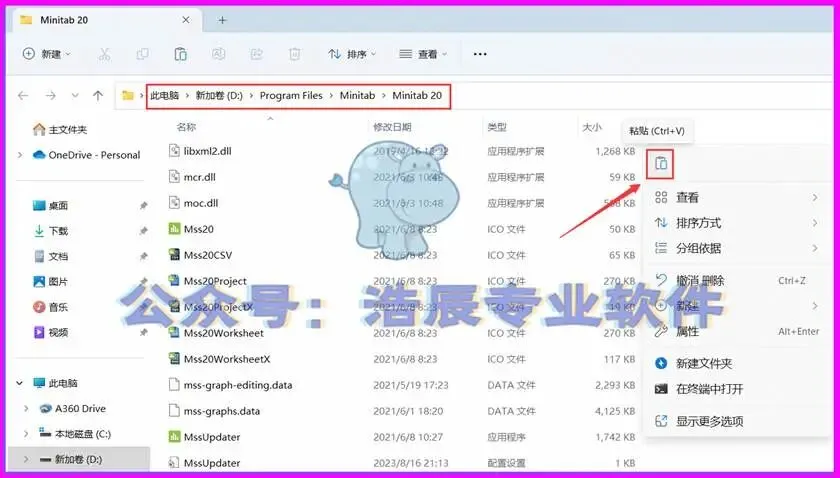Open the 查看 view dropdown in toolbar
This screenshot has height=478, width=840.
pos(423,54)
